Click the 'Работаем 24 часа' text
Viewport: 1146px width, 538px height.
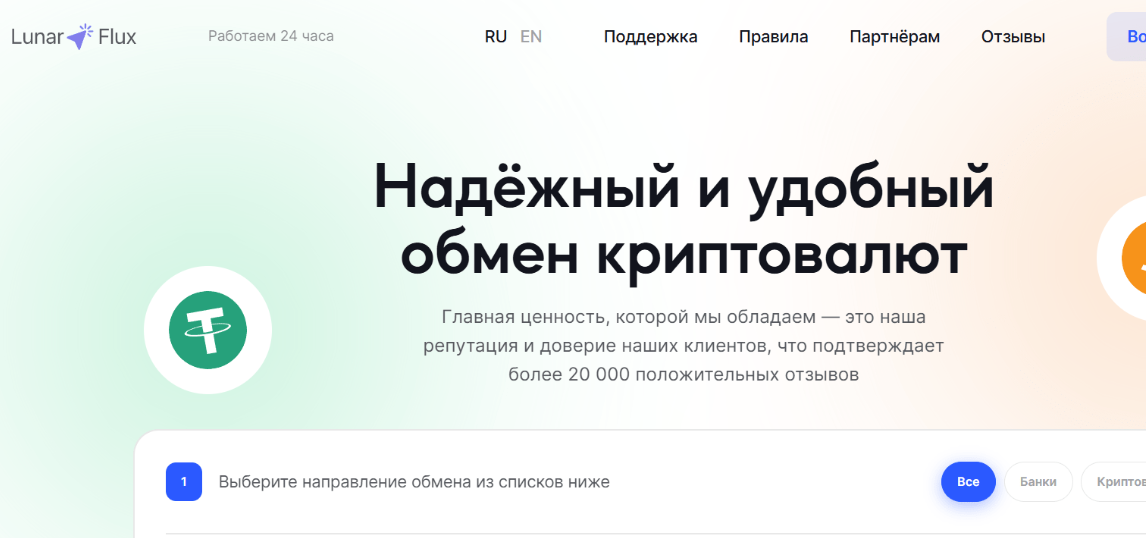(x=271, y=36)
